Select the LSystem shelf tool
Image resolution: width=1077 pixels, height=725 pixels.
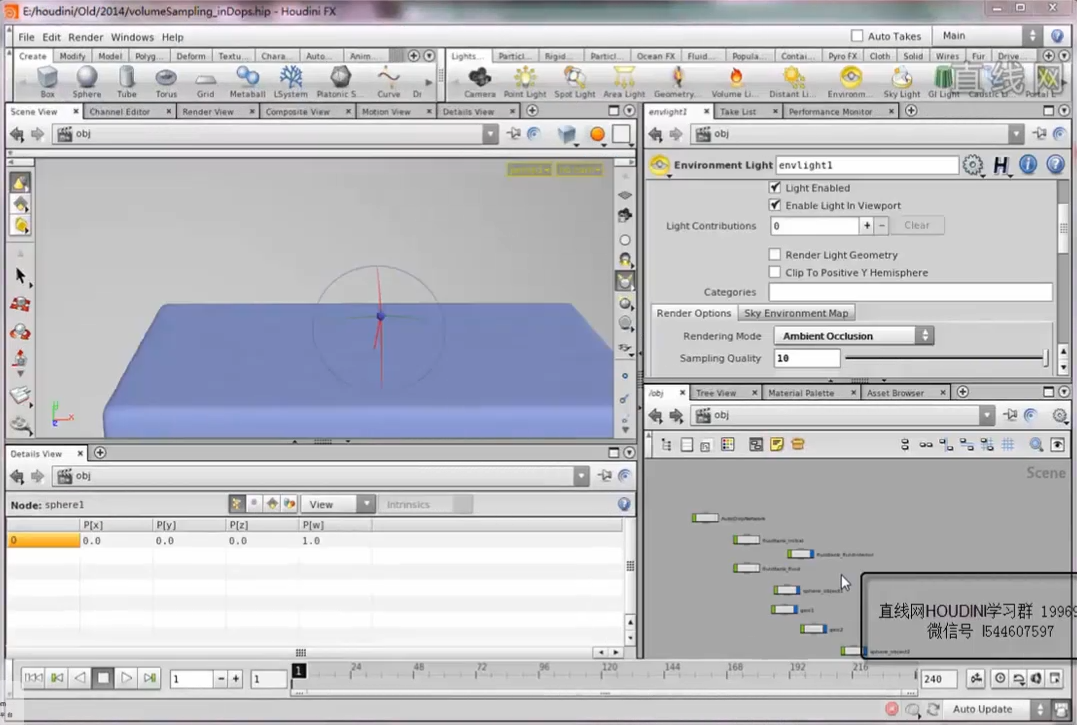click(291, 82)
